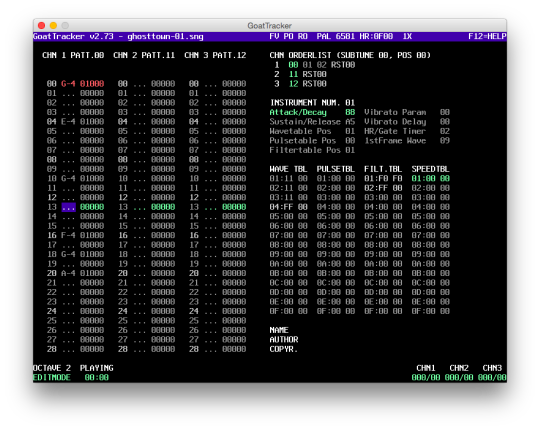Click the G-4 note at row 00 of channel 1
Viewport: 540px width, 430px height.
point(68,84)
